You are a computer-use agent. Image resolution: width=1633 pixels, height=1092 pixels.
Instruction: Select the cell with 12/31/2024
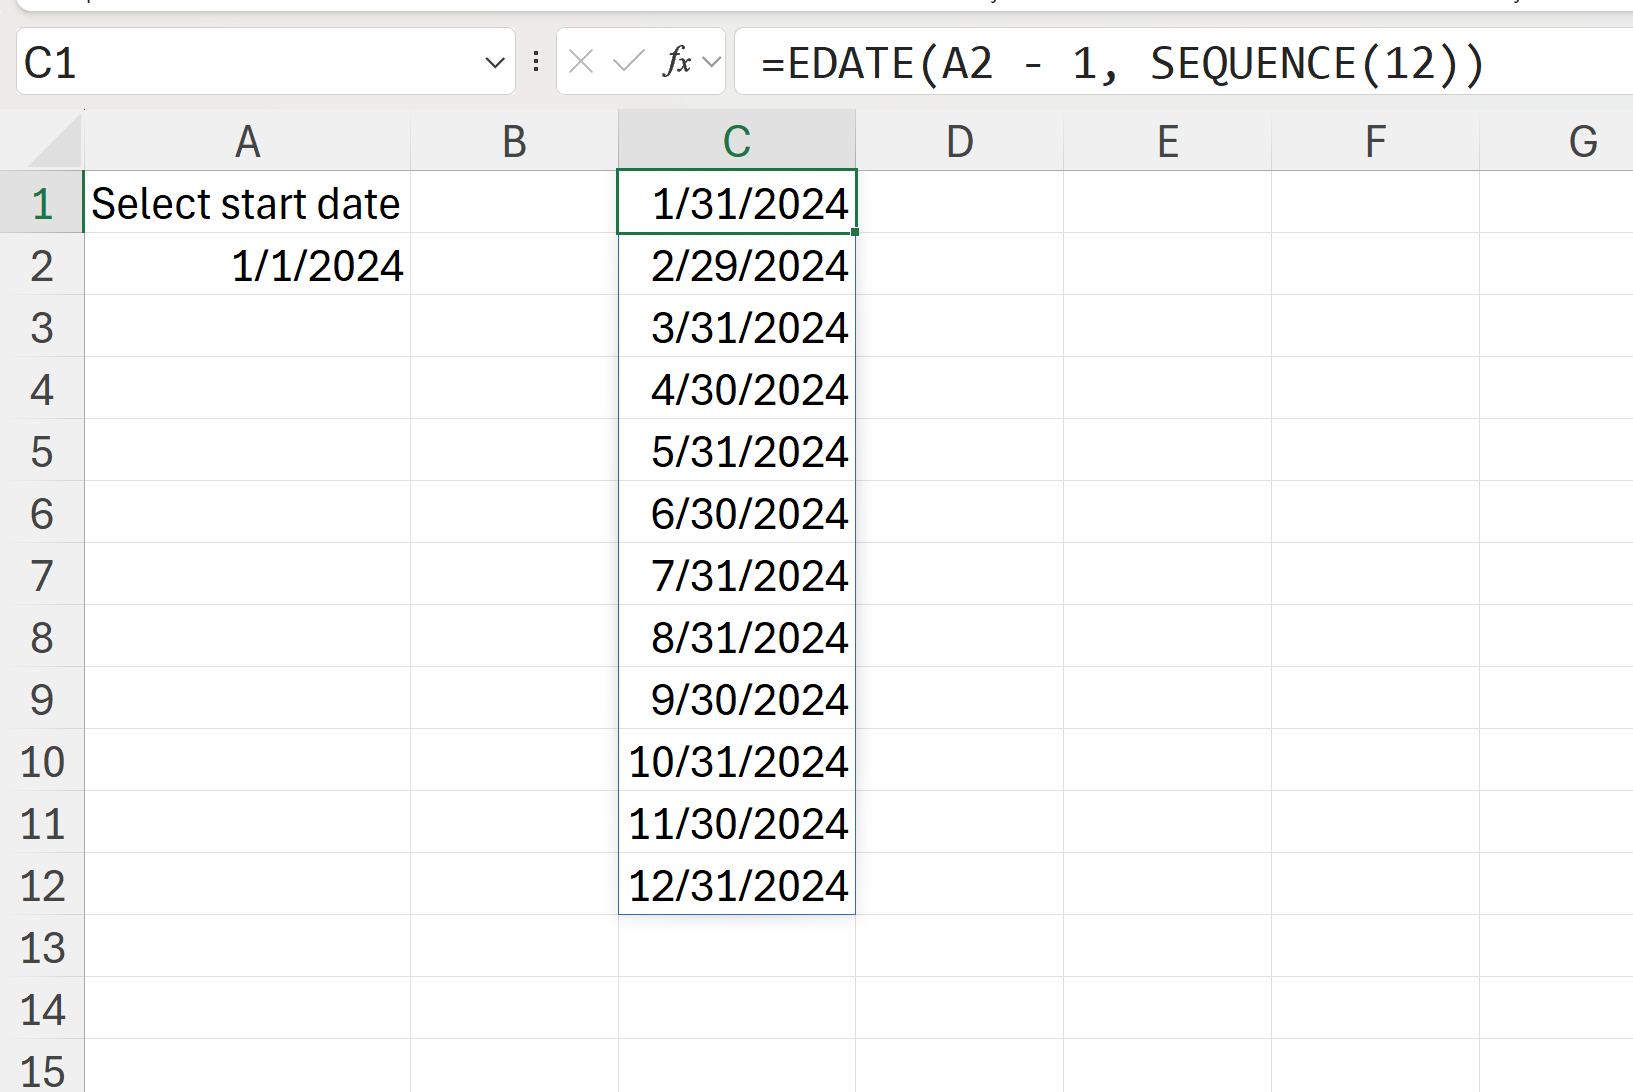(x=737, y=886)
